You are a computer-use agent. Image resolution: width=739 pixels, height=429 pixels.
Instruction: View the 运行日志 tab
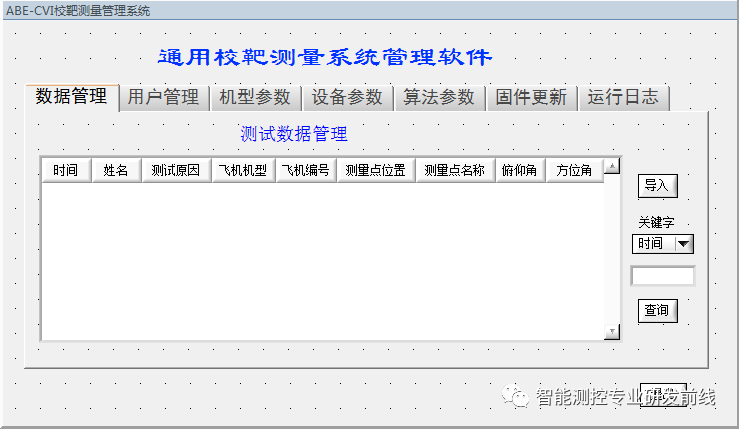pos(623,98)
